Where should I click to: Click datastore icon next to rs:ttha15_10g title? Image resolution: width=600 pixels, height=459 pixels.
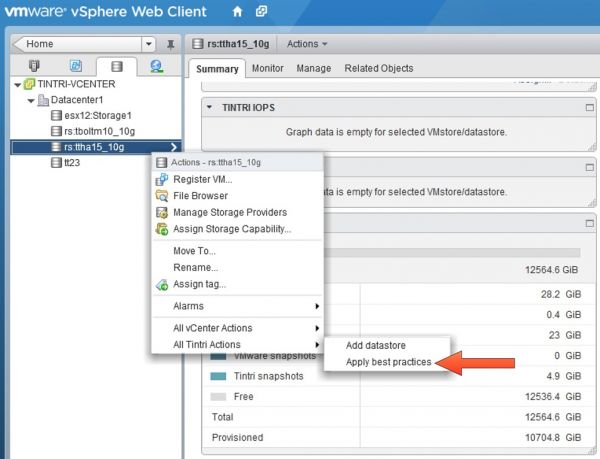click(x=198, y=44)
